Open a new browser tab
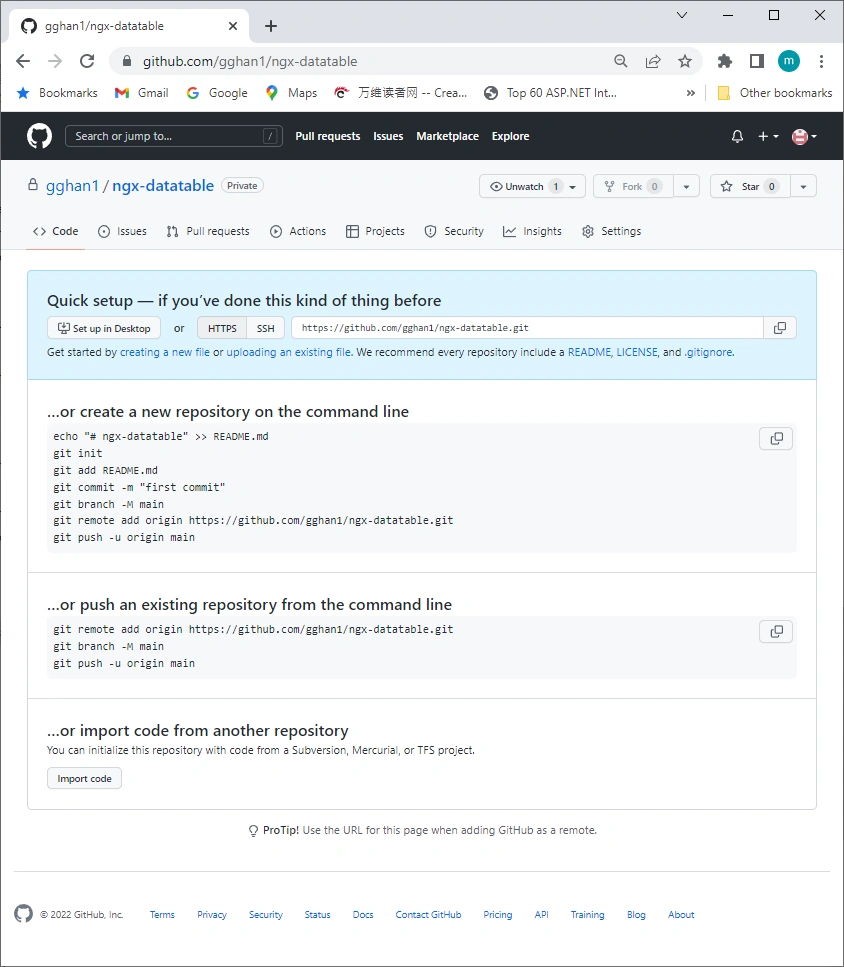The width and height of the screenshot is (844, 967). click(x=271, y=26)
